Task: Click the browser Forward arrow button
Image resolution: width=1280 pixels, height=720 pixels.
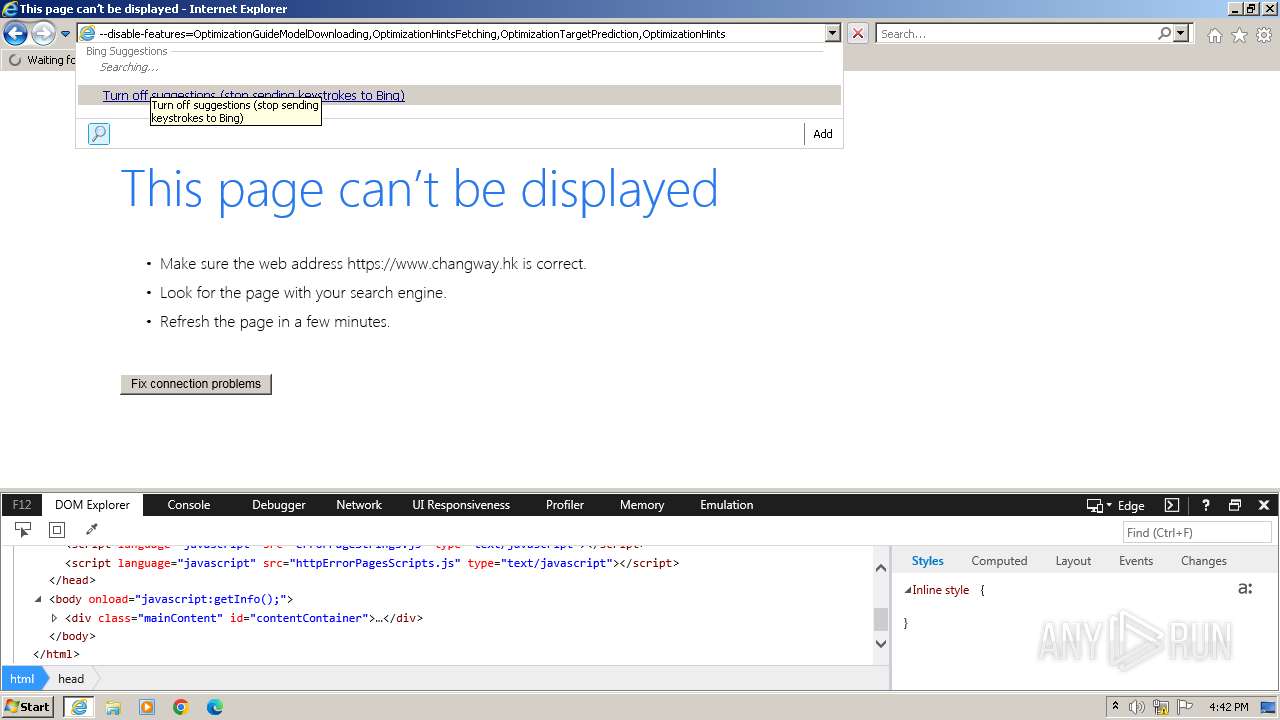Action: pyautogui.click(x=43, y=34)
